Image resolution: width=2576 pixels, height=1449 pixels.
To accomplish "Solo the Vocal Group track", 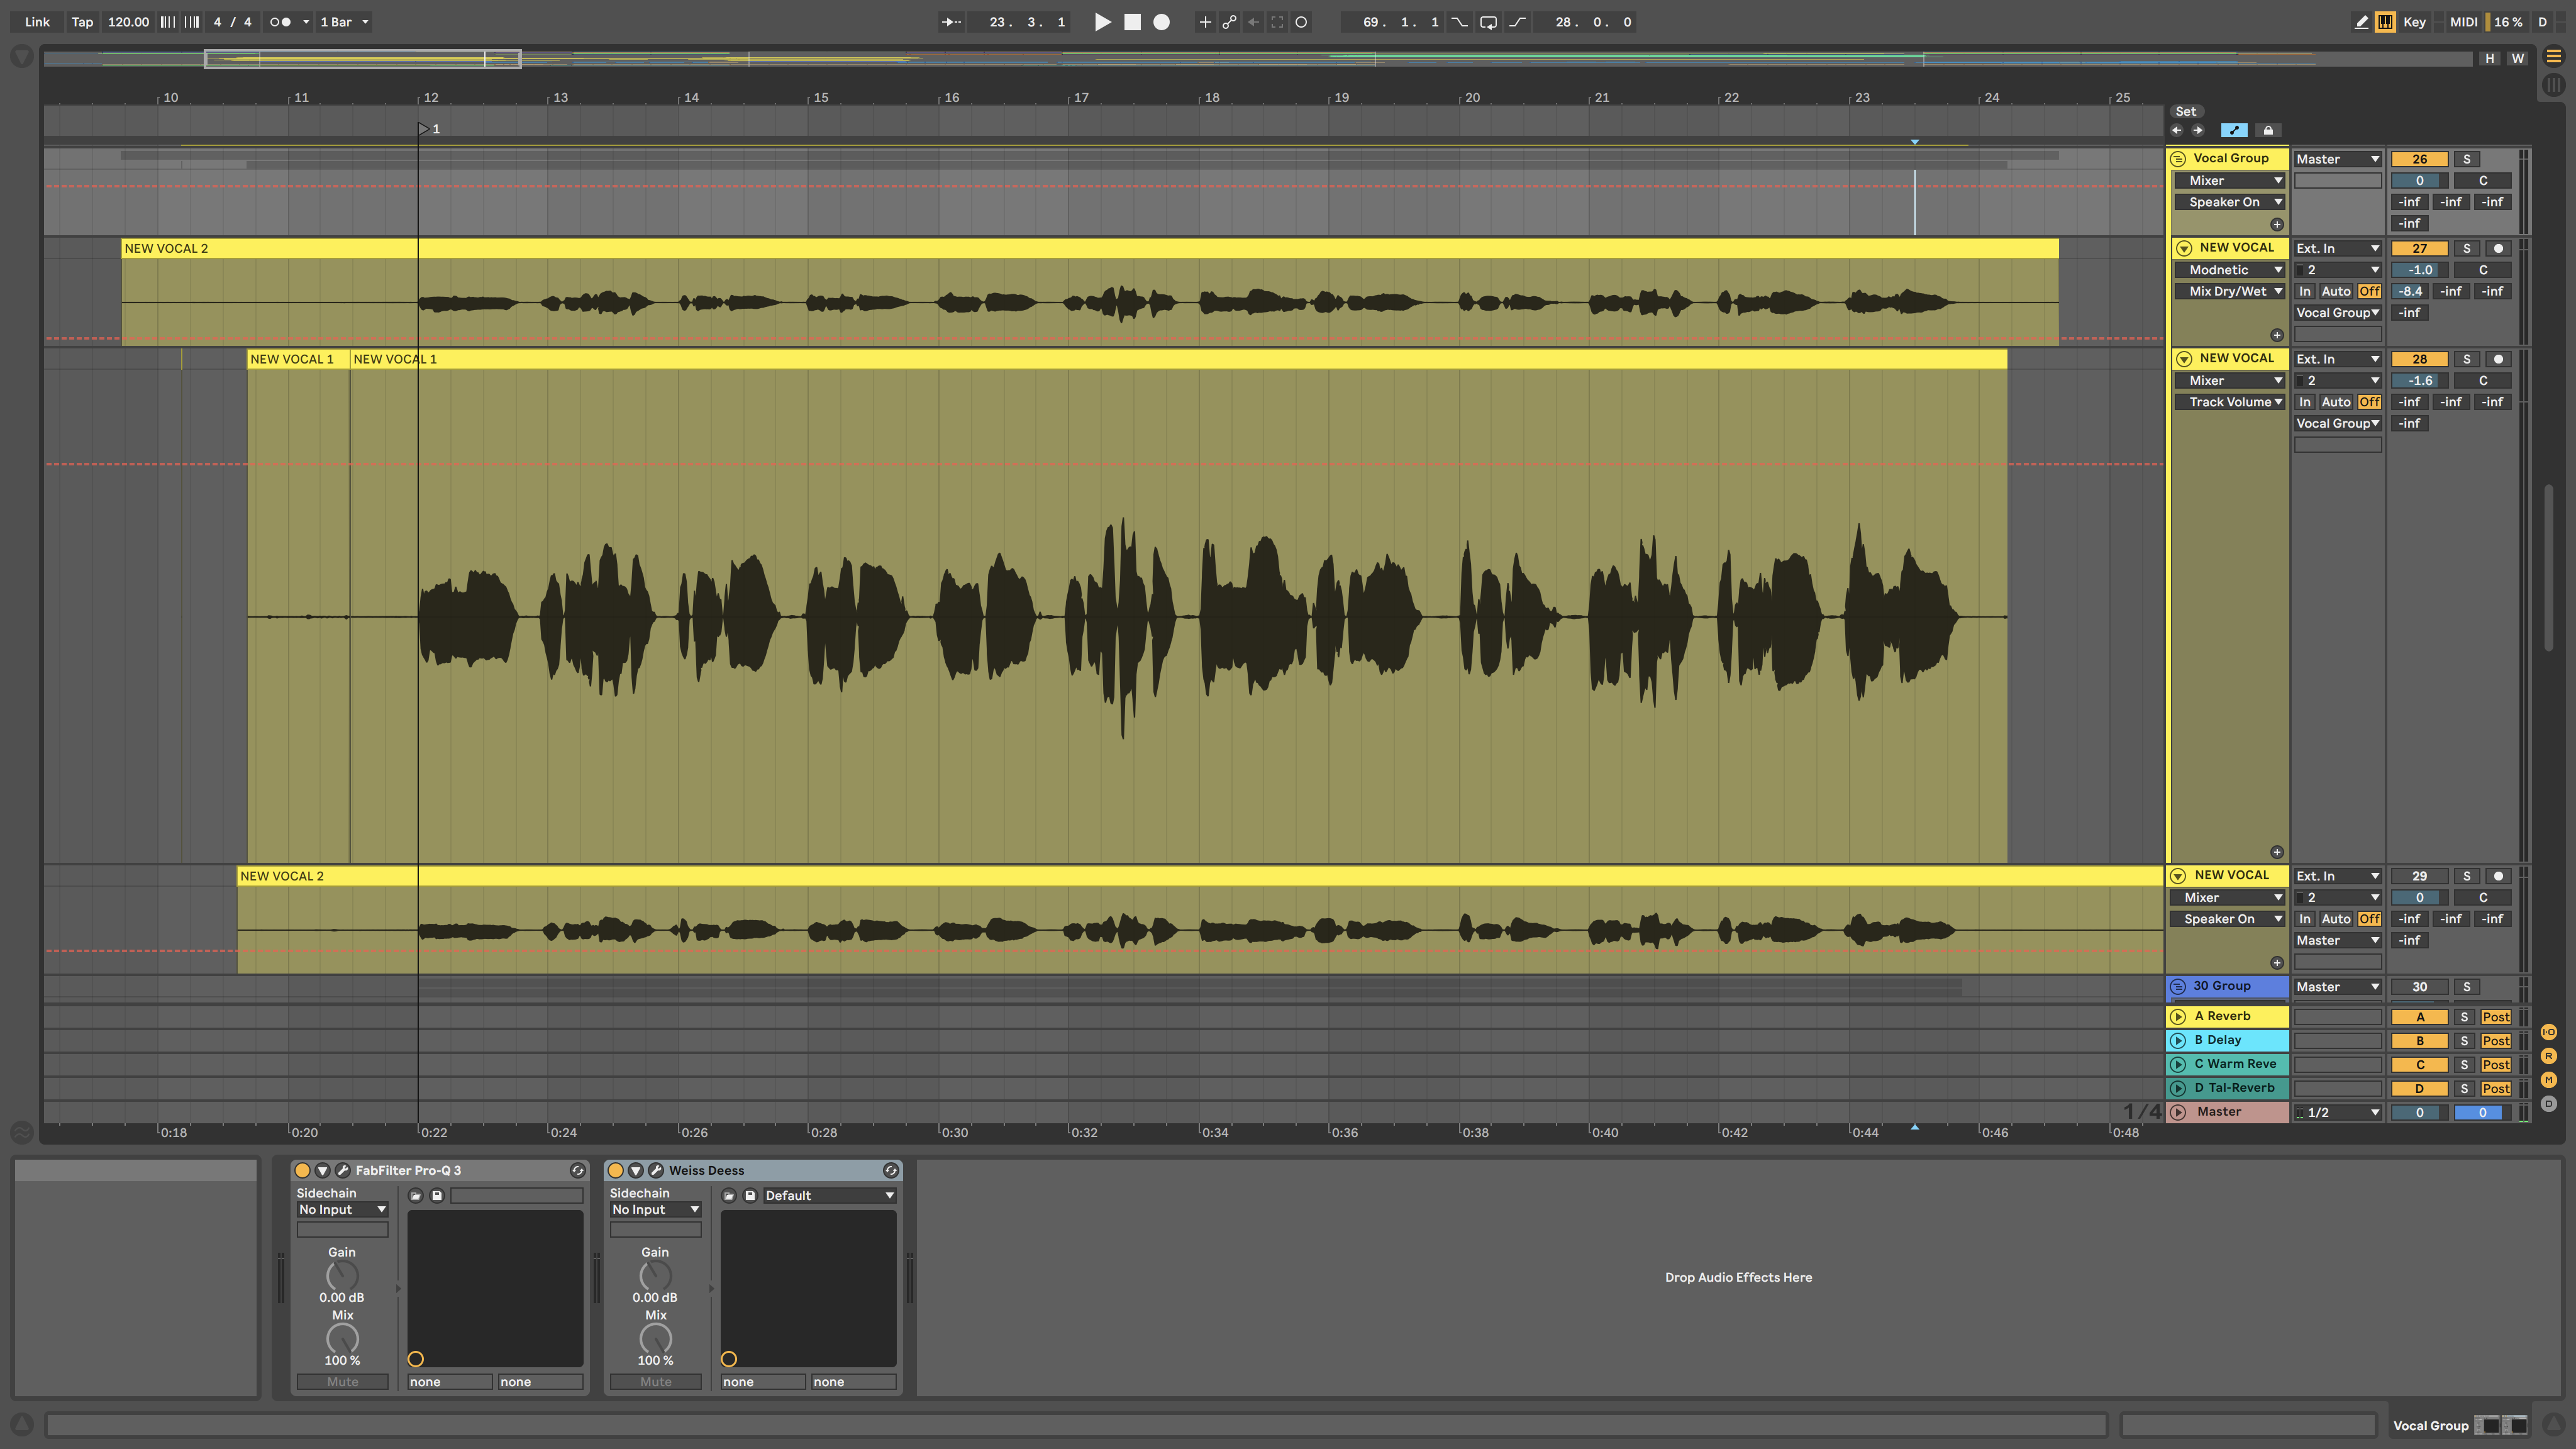I will point(2466,159).
